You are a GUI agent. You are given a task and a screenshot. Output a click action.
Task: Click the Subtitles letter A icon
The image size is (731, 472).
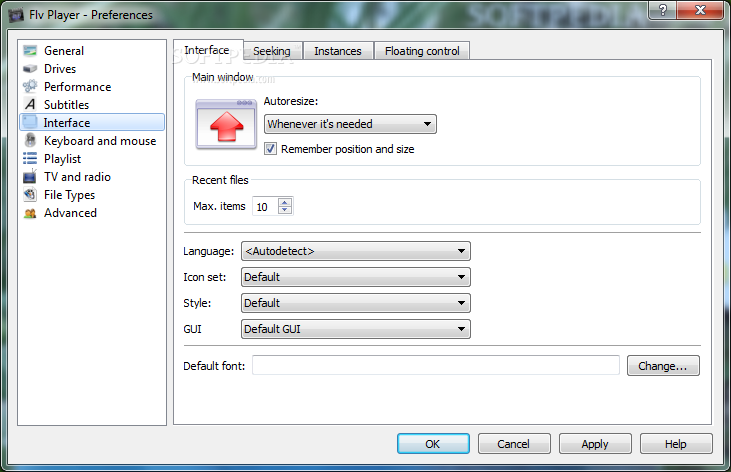(30, 104)
